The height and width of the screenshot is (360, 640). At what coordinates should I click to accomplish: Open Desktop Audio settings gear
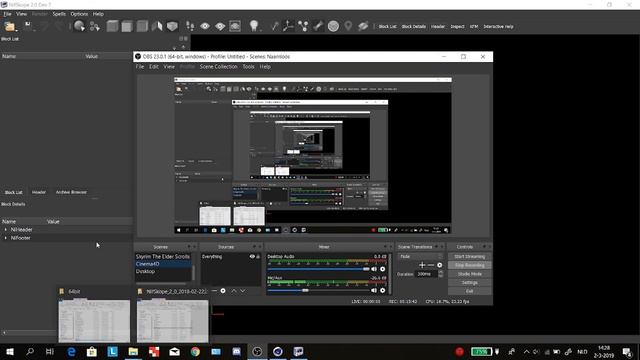click(x=382, y=269)
